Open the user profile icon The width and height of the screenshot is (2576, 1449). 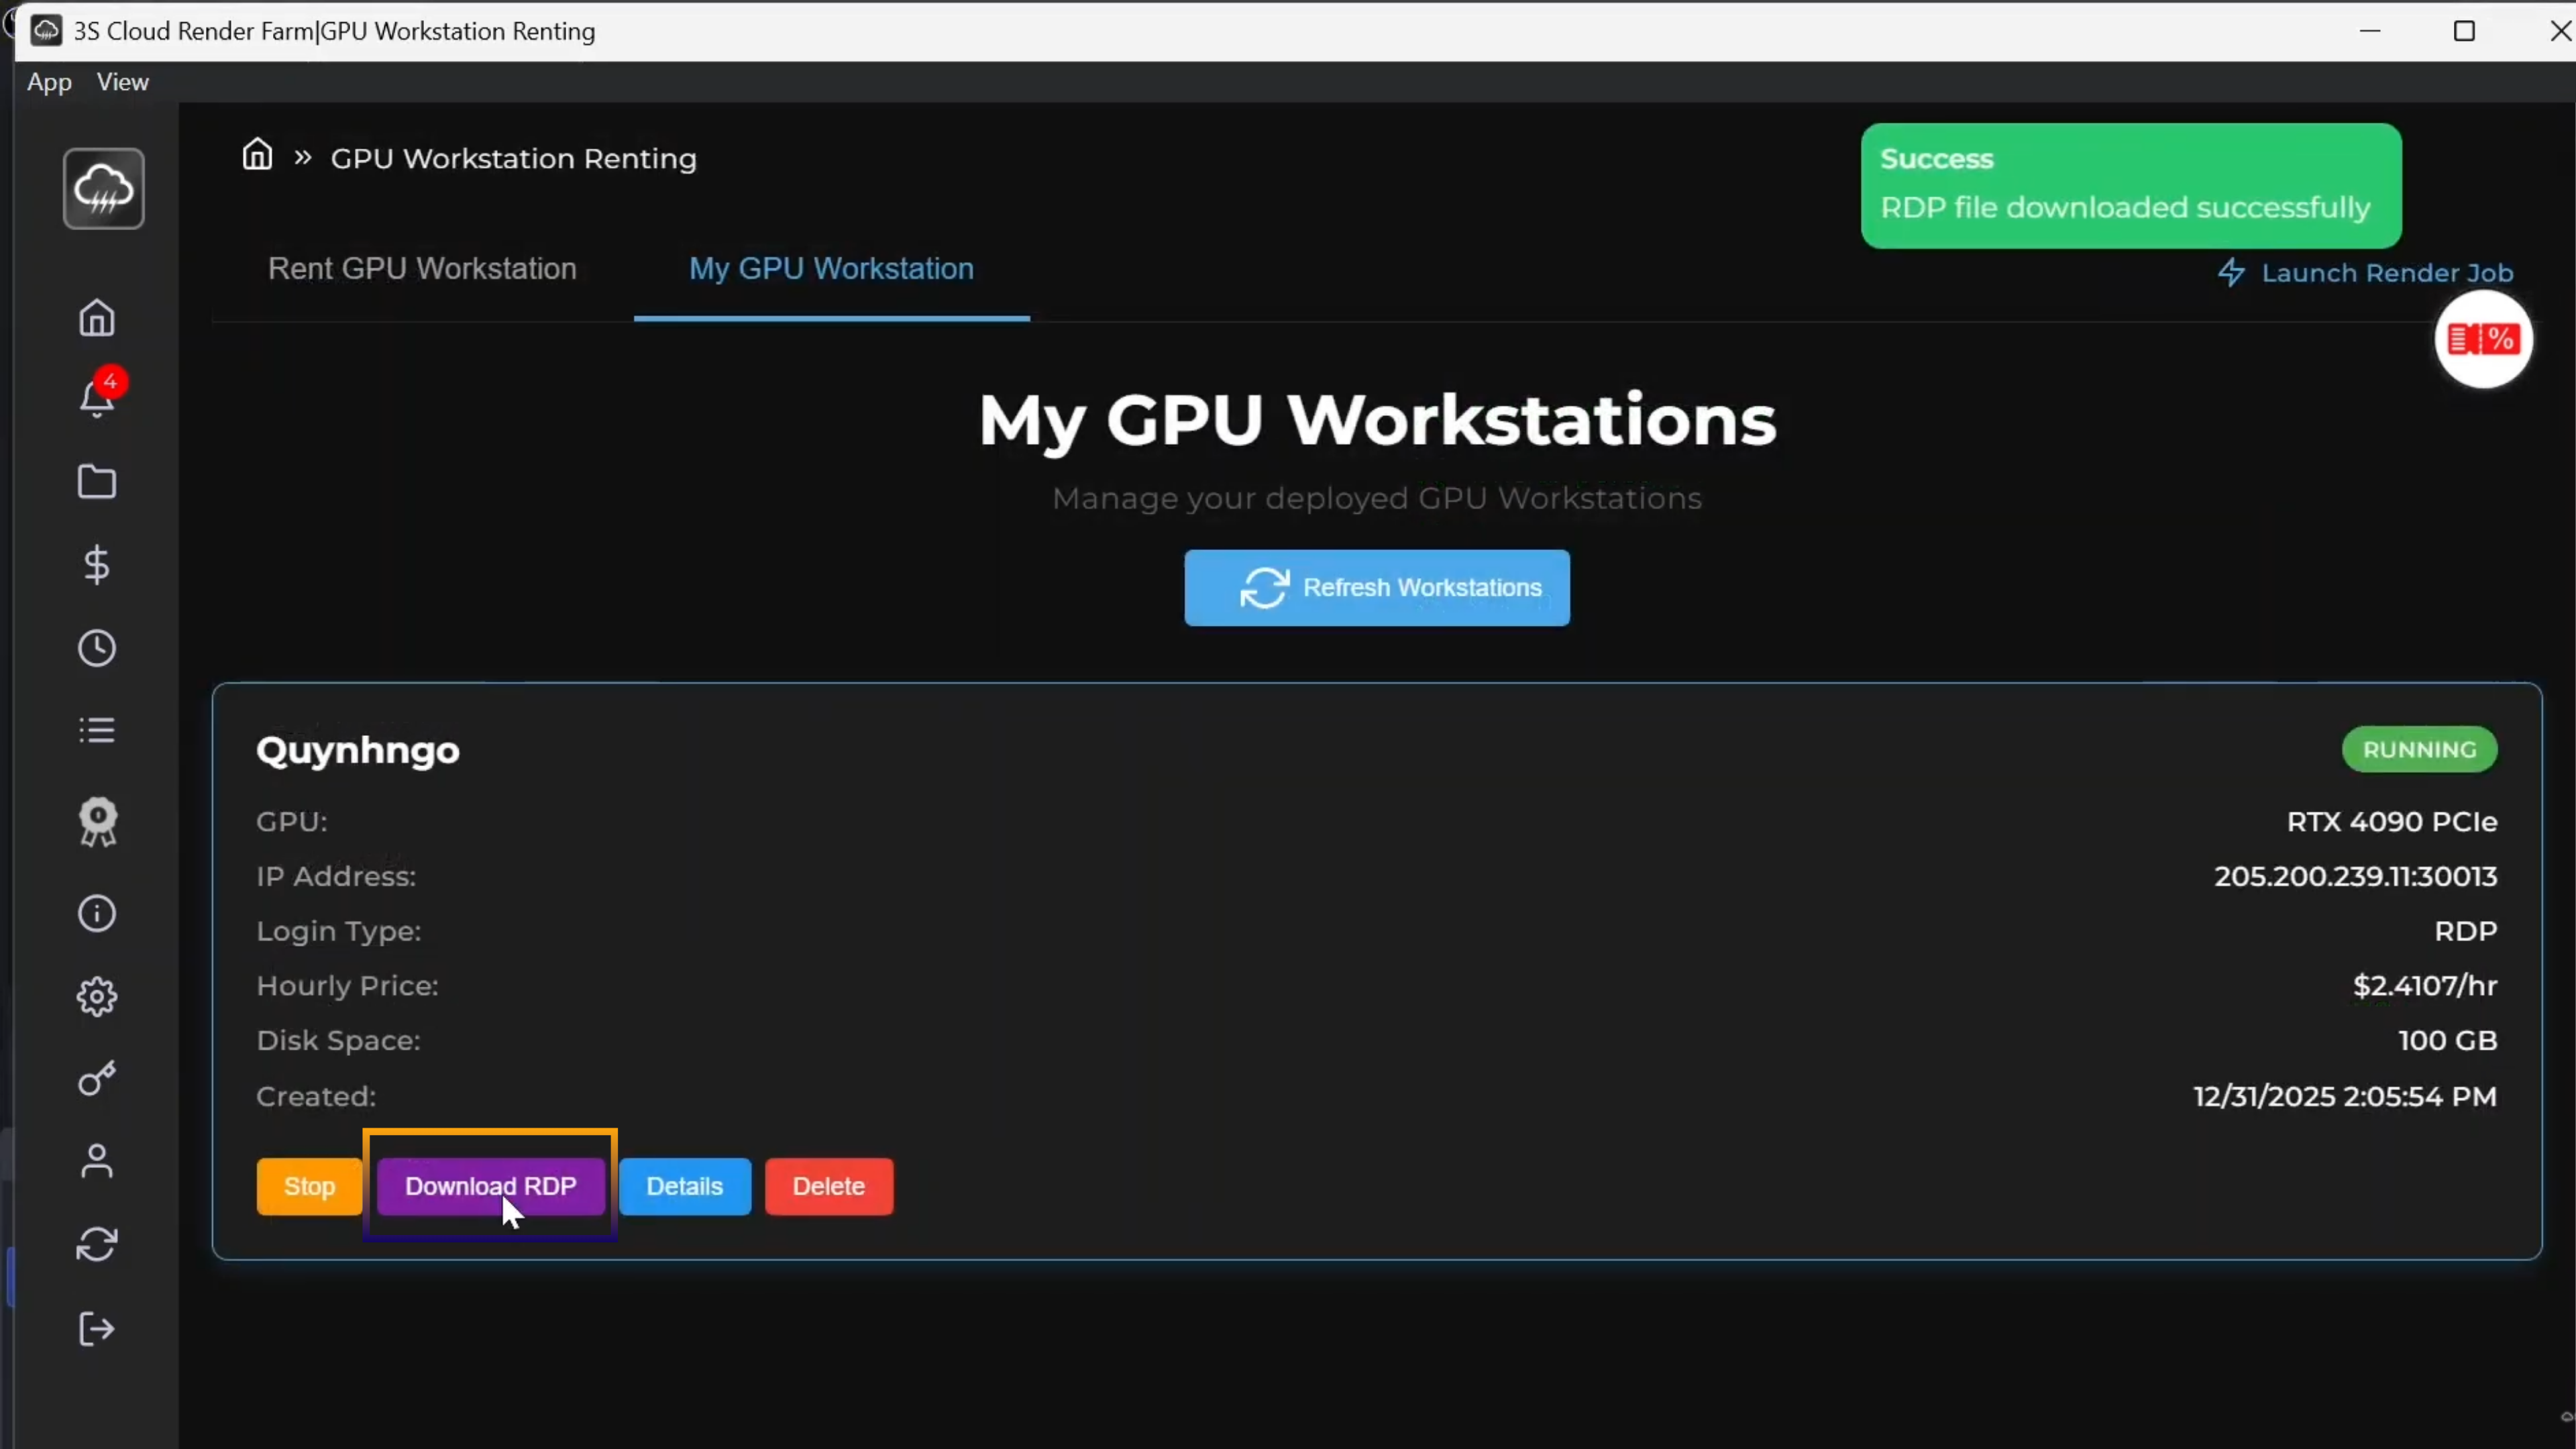[x=97, y=1161]
